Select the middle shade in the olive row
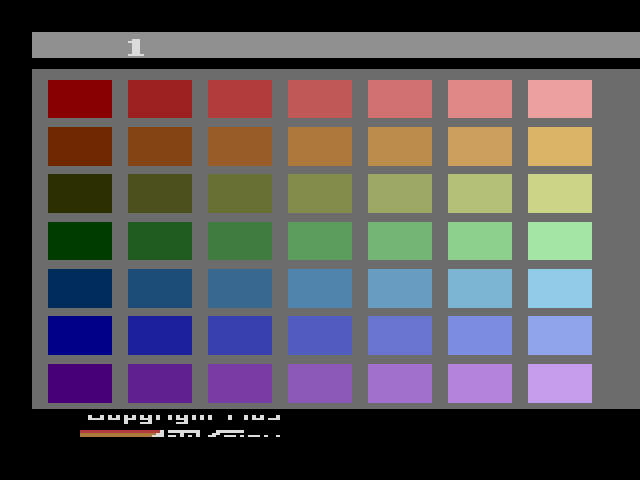 320,193
